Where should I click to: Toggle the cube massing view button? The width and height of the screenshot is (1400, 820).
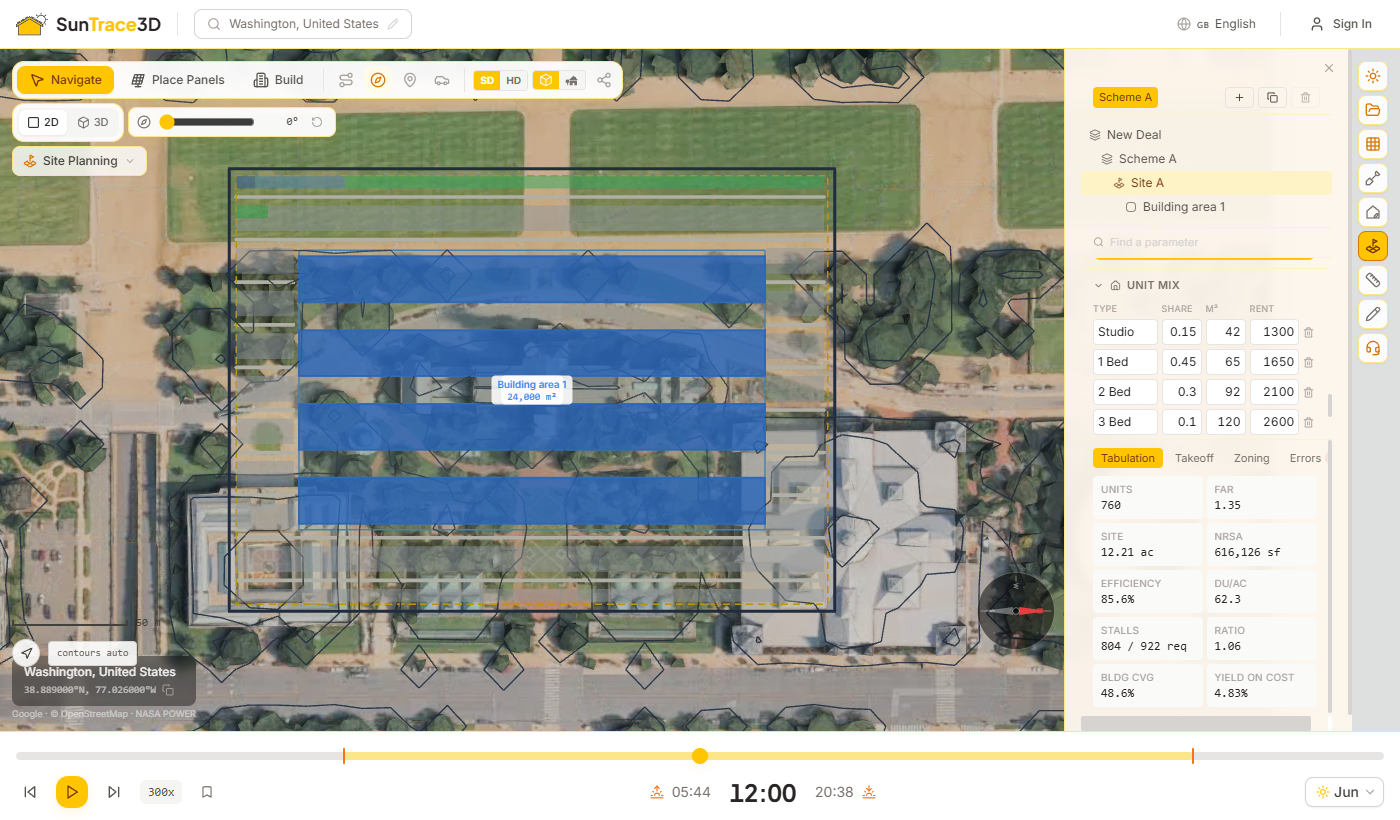click(x=545, y=80)
